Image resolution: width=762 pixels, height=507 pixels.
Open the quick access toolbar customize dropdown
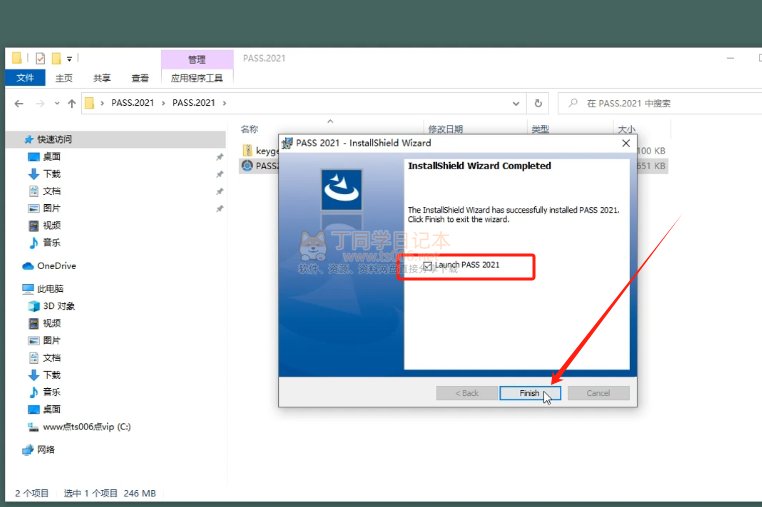pyautogui.click(x=69, y=59)
